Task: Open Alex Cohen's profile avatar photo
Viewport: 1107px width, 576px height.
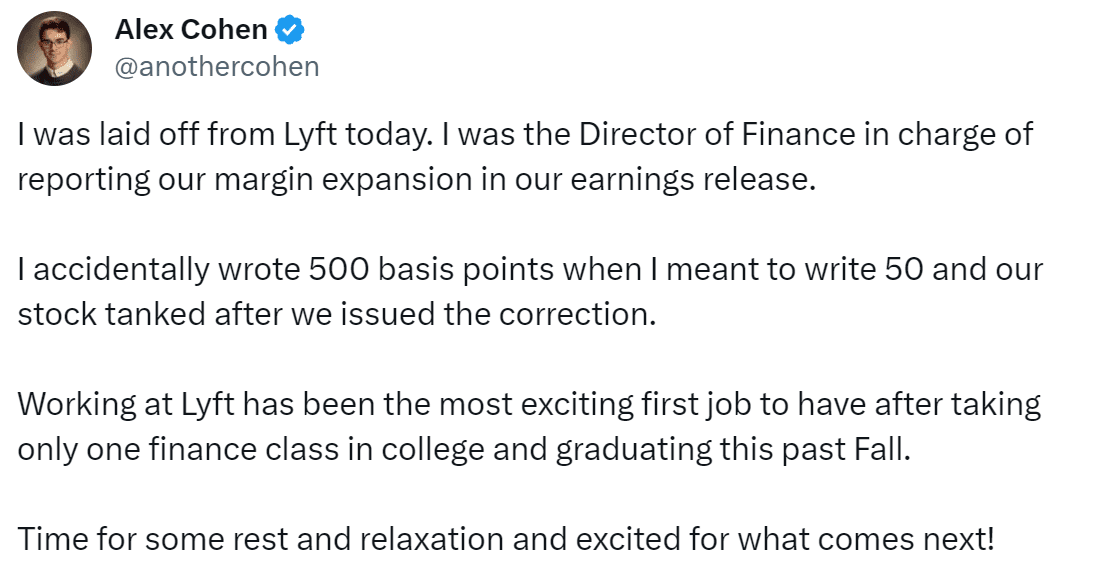Action: [x=54, y=49]
